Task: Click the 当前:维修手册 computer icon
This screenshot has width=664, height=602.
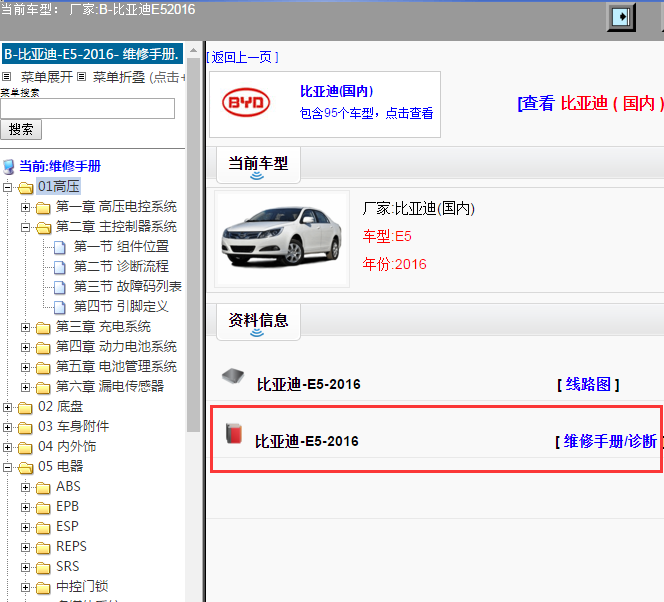Action: click(8, 166)
